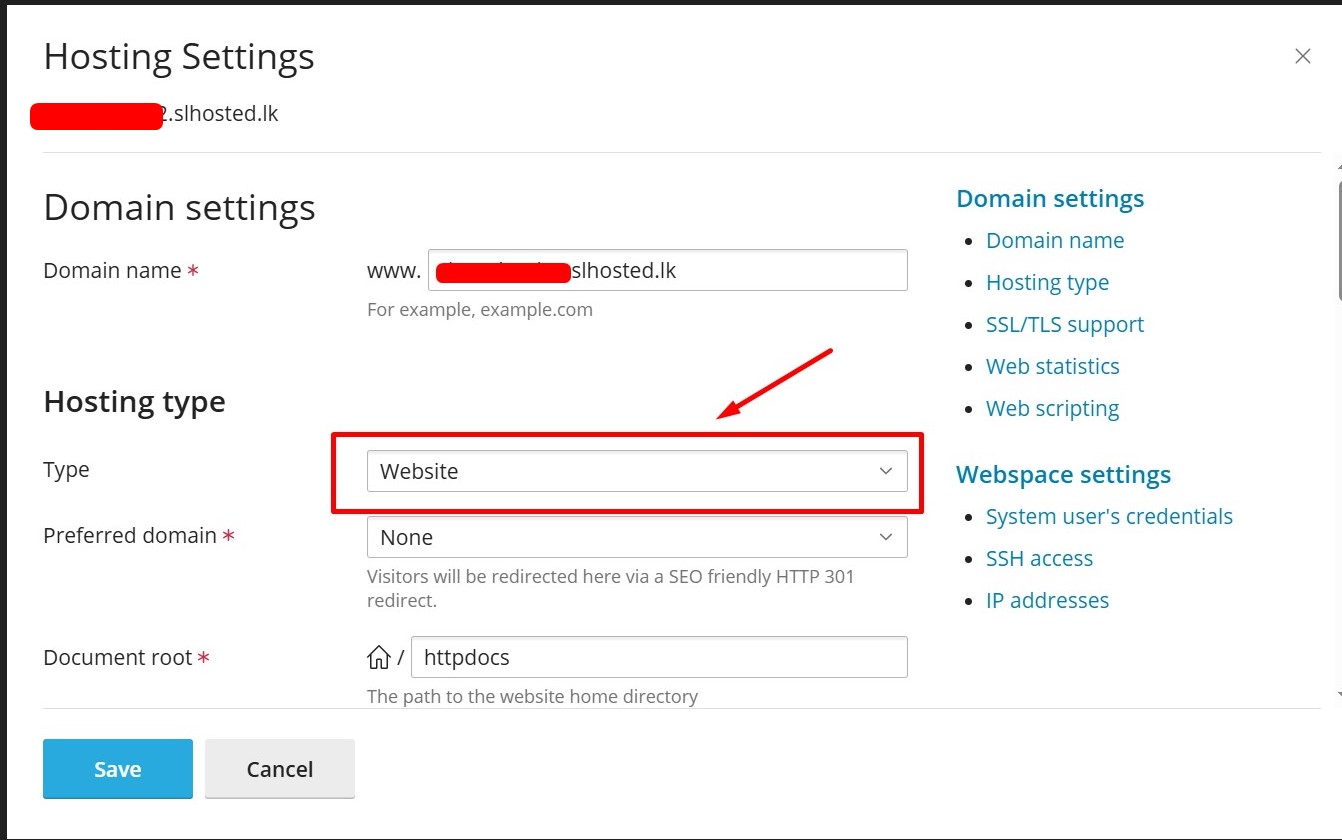Image resolution: width=1342 pixels, height=840 pixels.
Task: Open SSL/TLS support section link
Action: (1064, 325)
